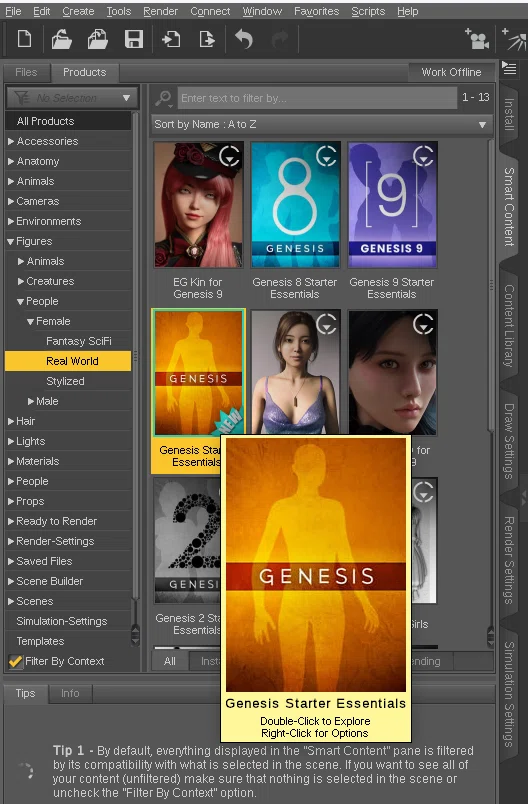Image resolution: width=528 pixels, height=804 pixels.
Task: Select the Stylized category
Action: point(68,381)
